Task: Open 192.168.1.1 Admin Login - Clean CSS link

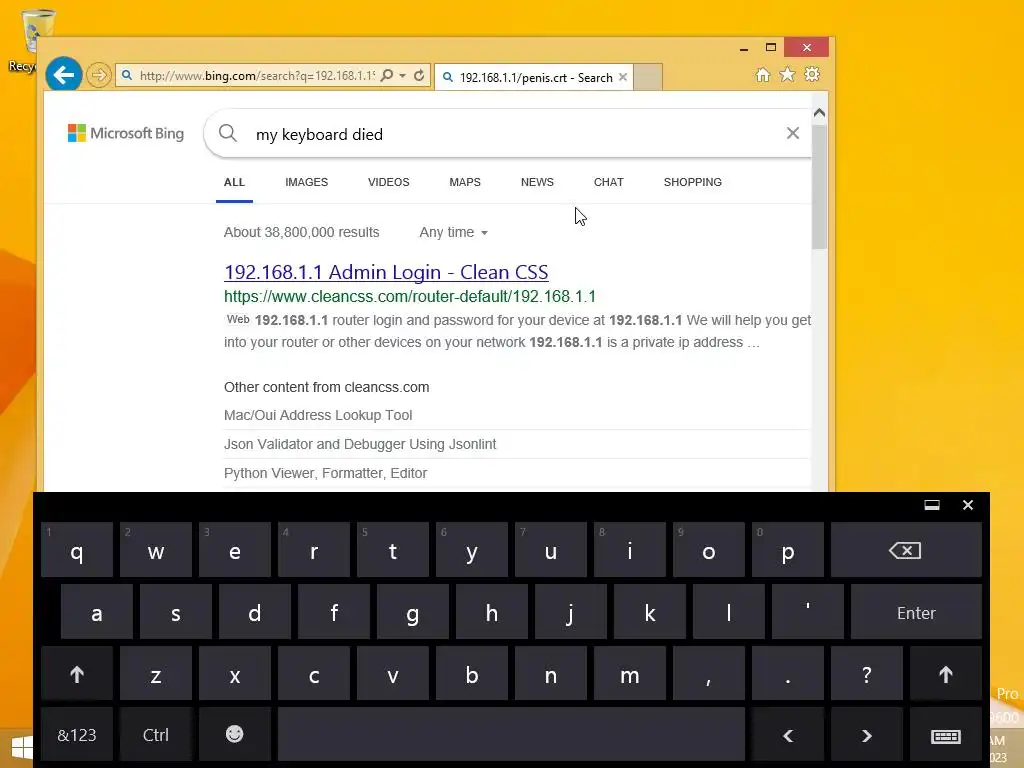Action: click(x=386, y=272)
